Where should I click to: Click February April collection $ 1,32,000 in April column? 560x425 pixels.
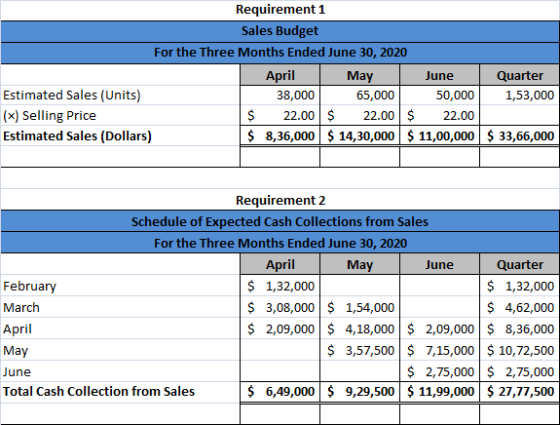pos(280,286)
